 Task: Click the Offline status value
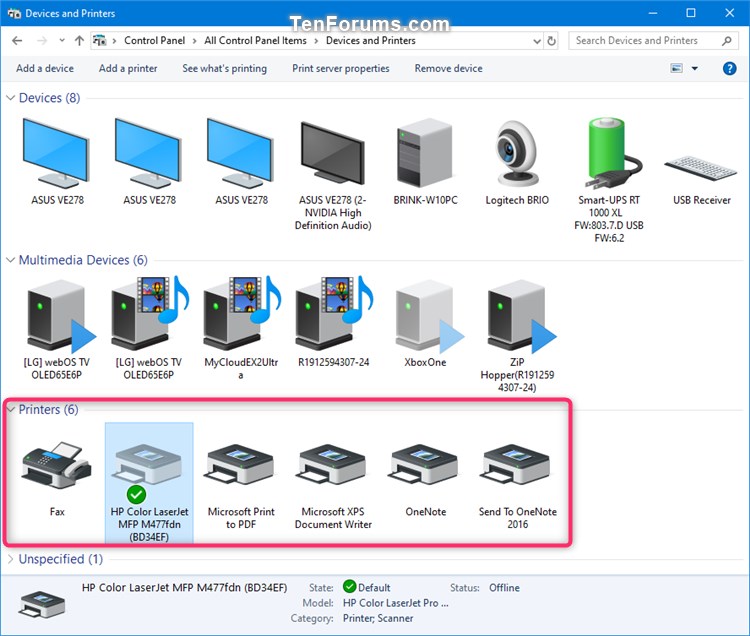504,588
